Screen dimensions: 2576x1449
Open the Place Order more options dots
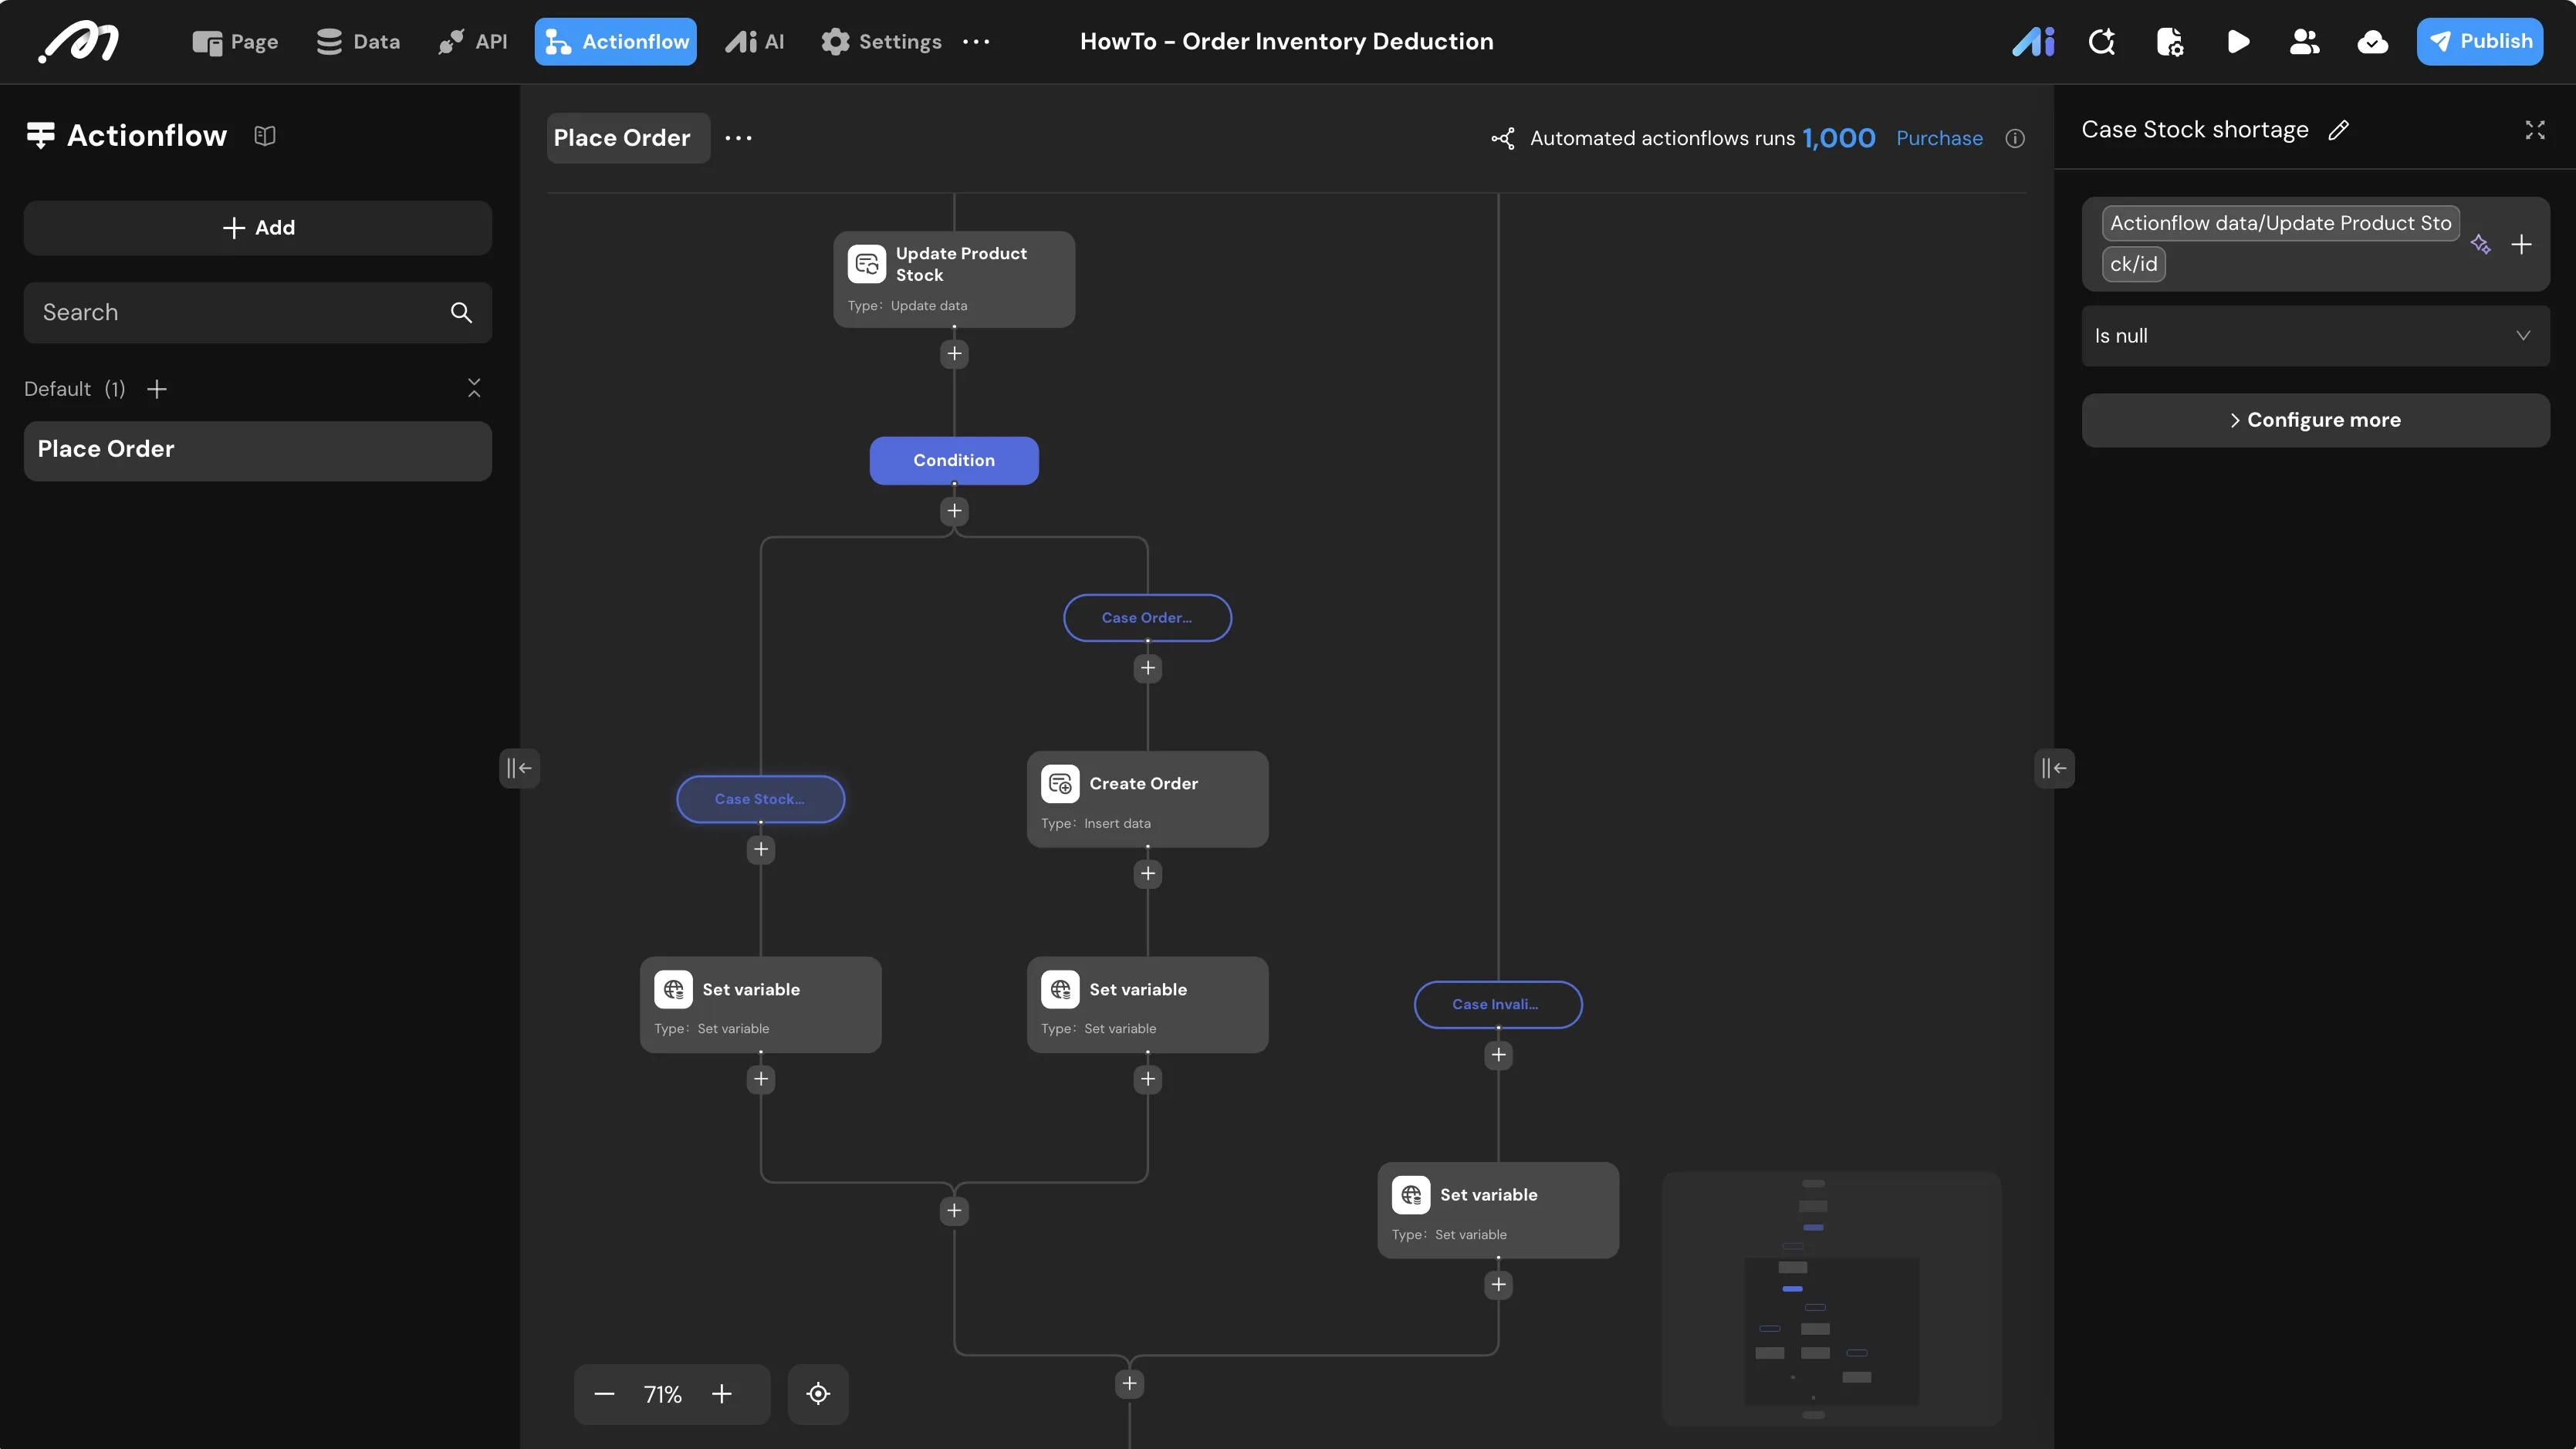(x=738, y=138)
